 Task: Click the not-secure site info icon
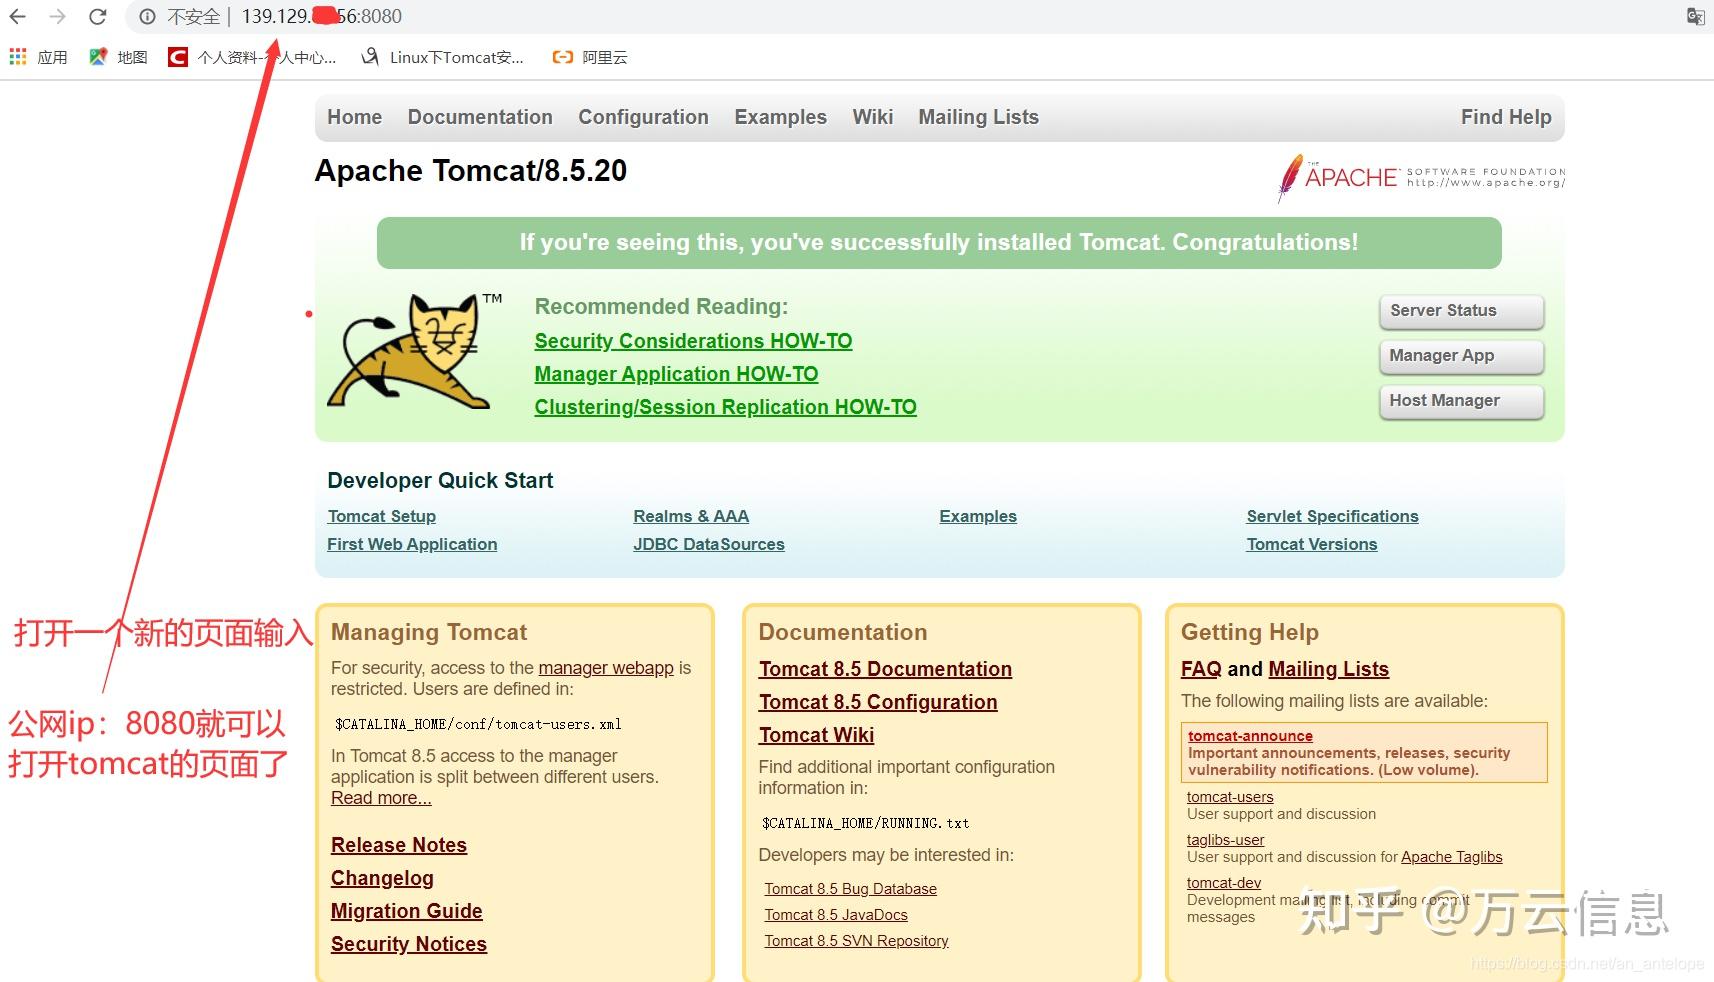(148, 16)
